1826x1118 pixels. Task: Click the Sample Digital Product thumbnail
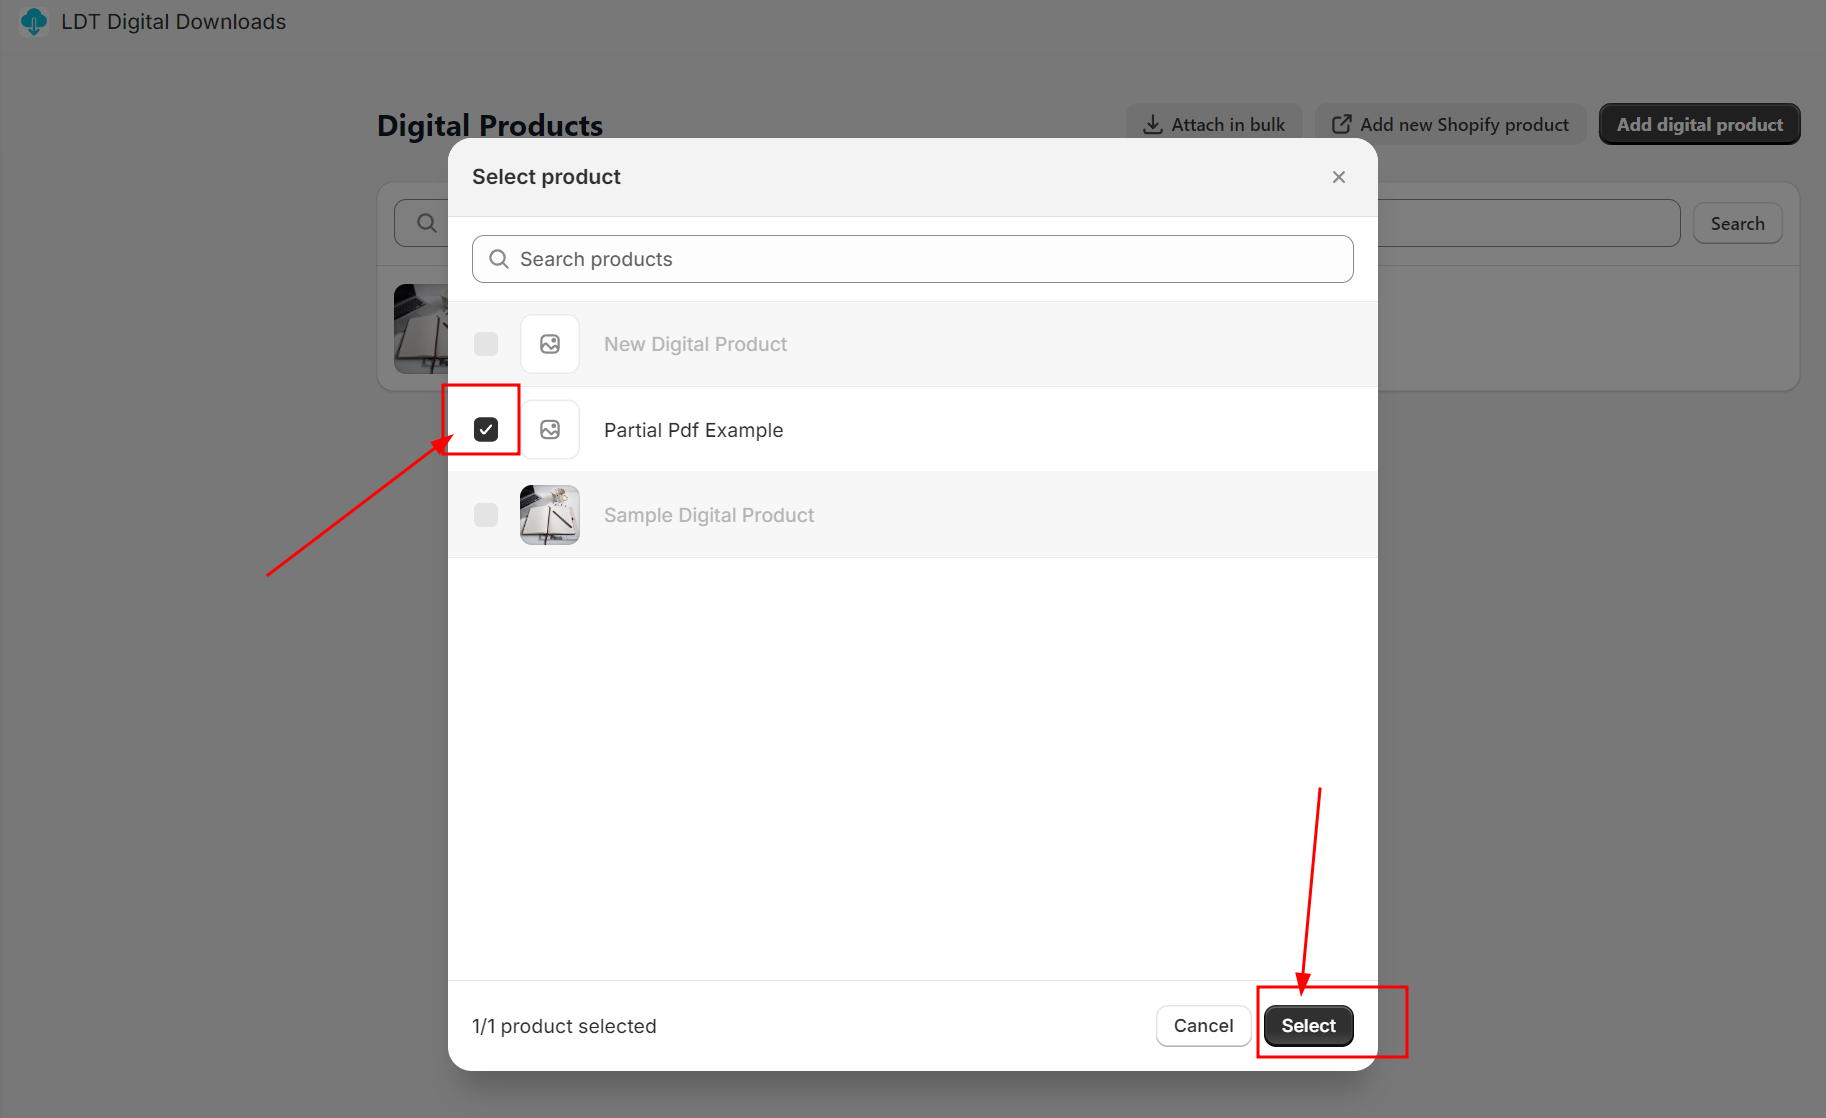(x=549, y=515)
